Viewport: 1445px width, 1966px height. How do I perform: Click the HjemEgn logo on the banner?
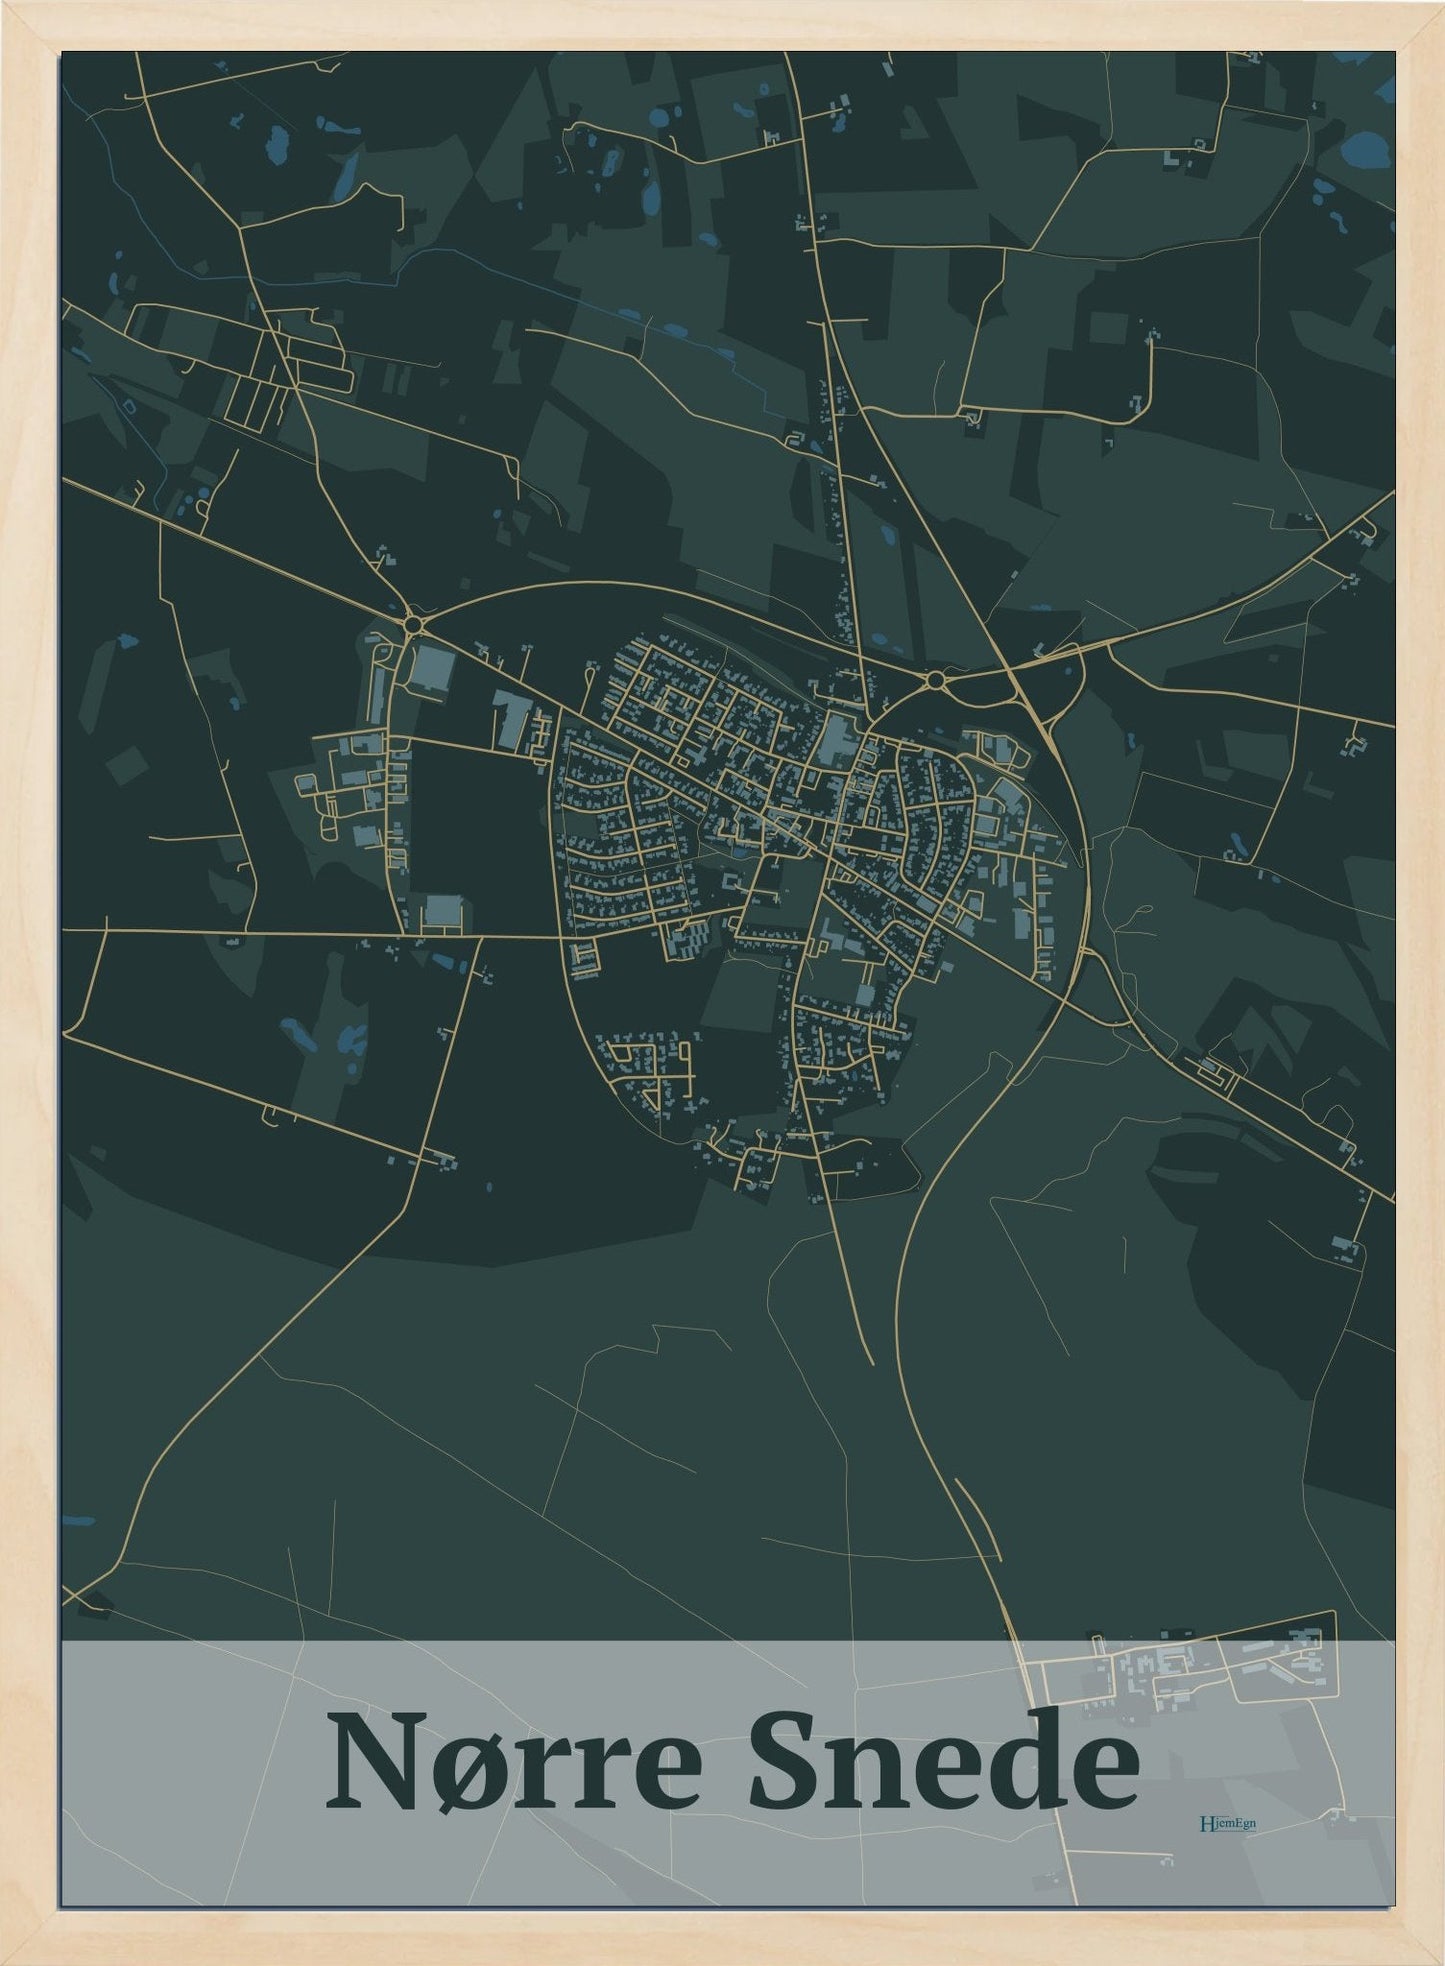point(1226,1822)
